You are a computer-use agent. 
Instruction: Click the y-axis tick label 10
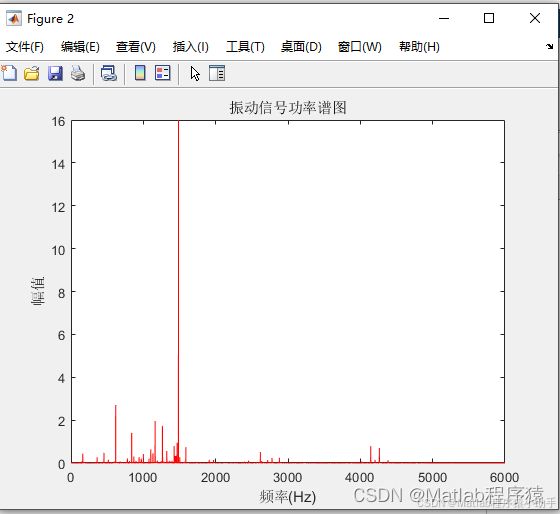point(58,250)
